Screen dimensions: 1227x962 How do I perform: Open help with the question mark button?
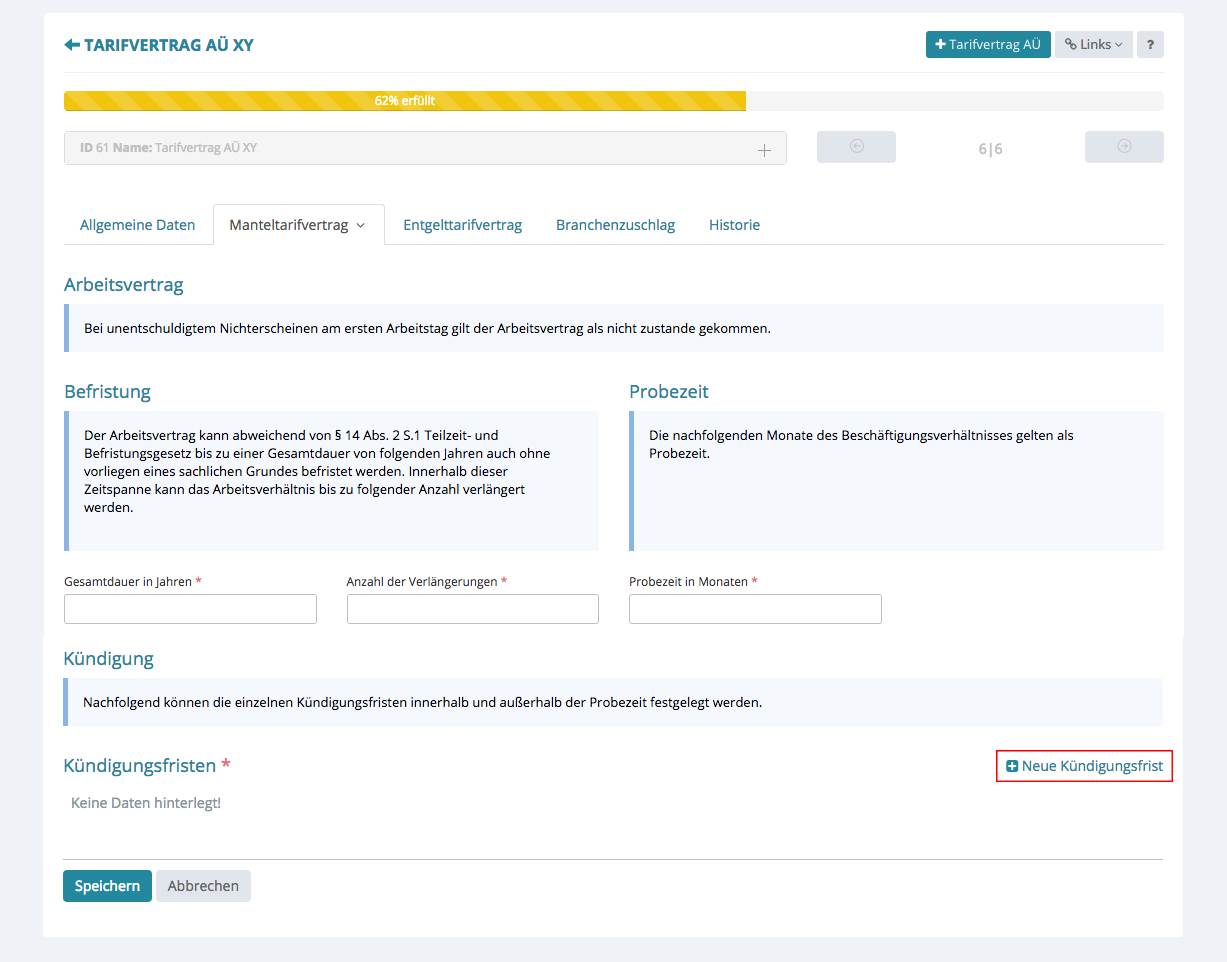click(1150, 44)
